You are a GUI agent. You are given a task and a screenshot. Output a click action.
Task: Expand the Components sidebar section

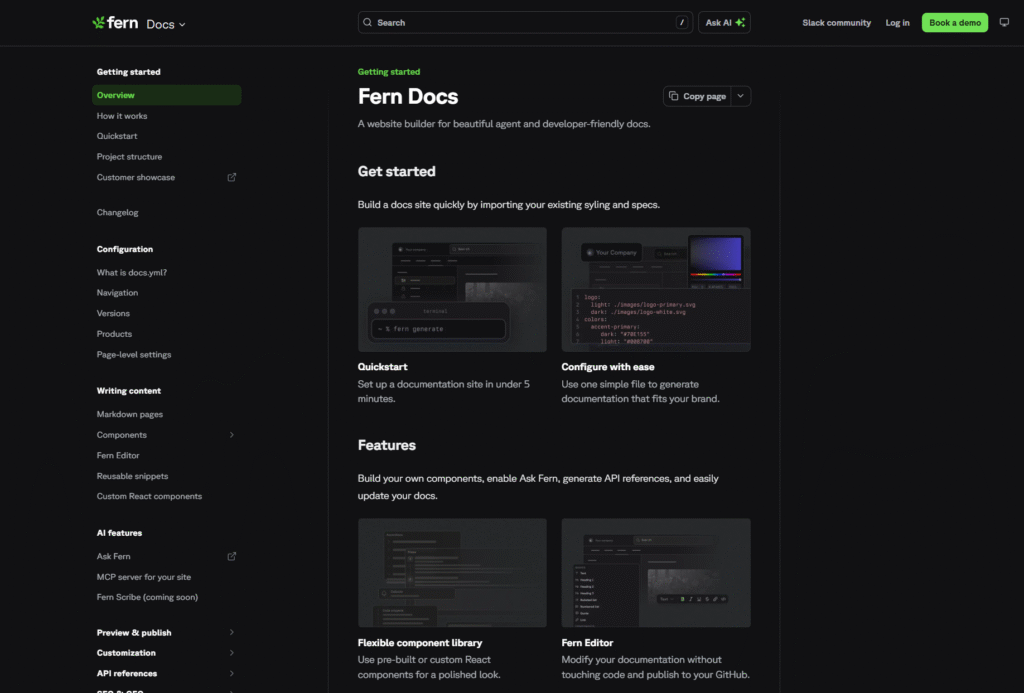click(232, 435)
